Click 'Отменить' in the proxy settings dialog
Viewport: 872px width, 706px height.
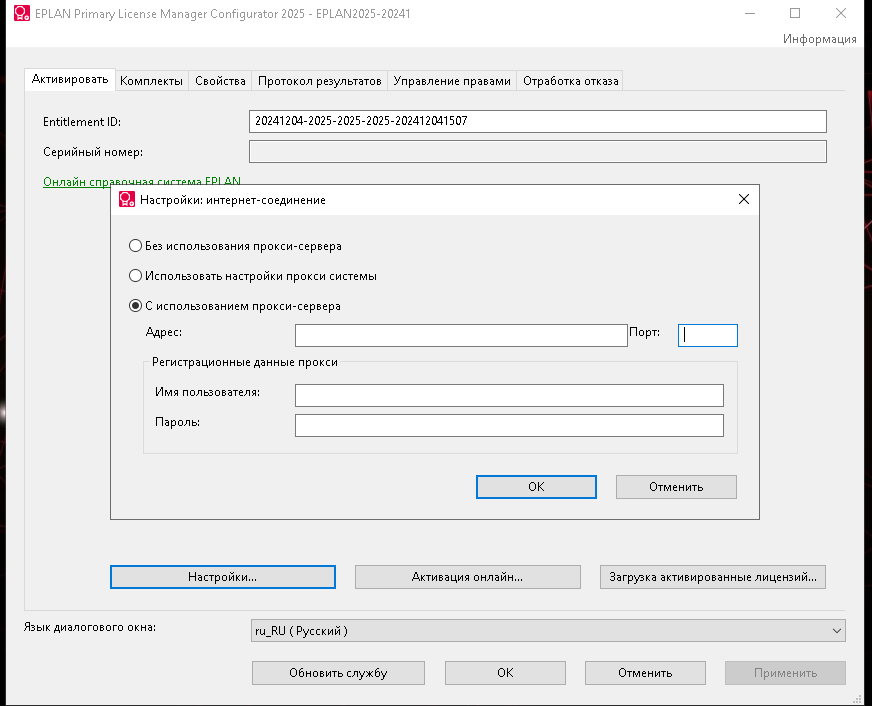click(x=676, y=487)
